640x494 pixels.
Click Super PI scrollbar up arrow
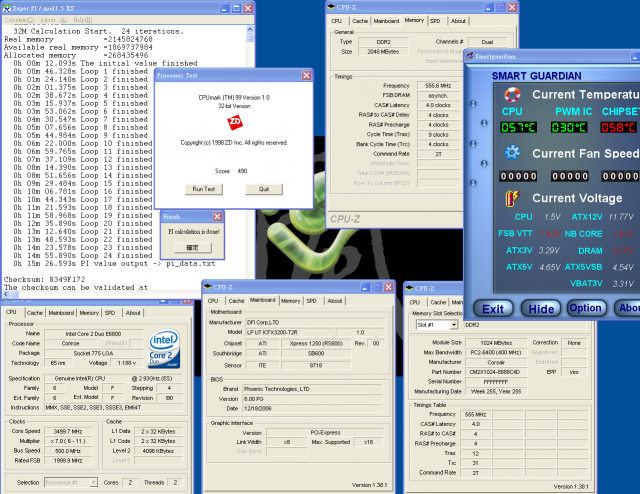(250, 29)
